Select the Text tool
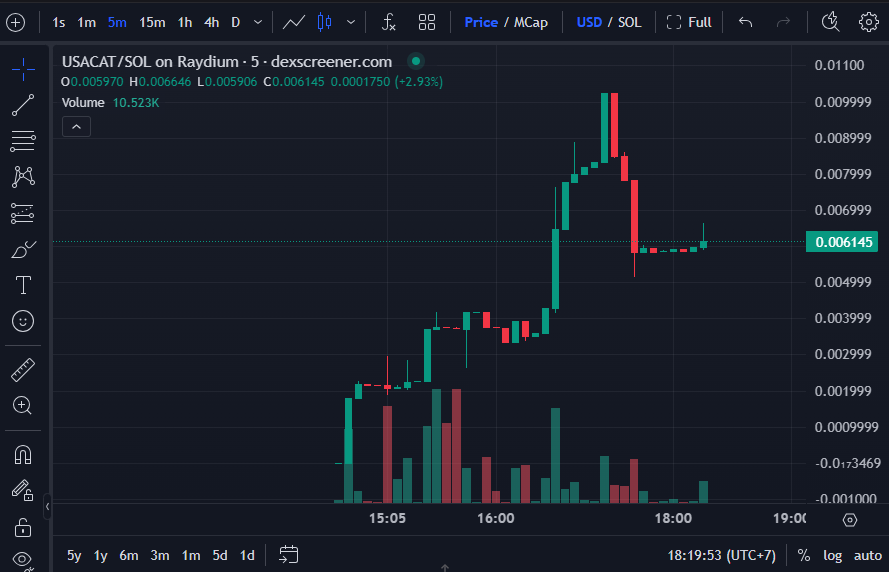889x572 pixels. [23, 285]
